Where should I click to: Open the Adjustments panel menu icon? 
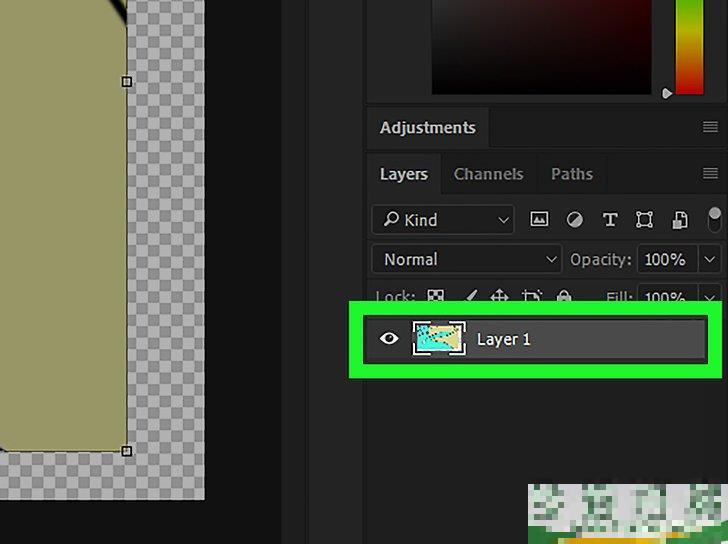pos(710,127)
